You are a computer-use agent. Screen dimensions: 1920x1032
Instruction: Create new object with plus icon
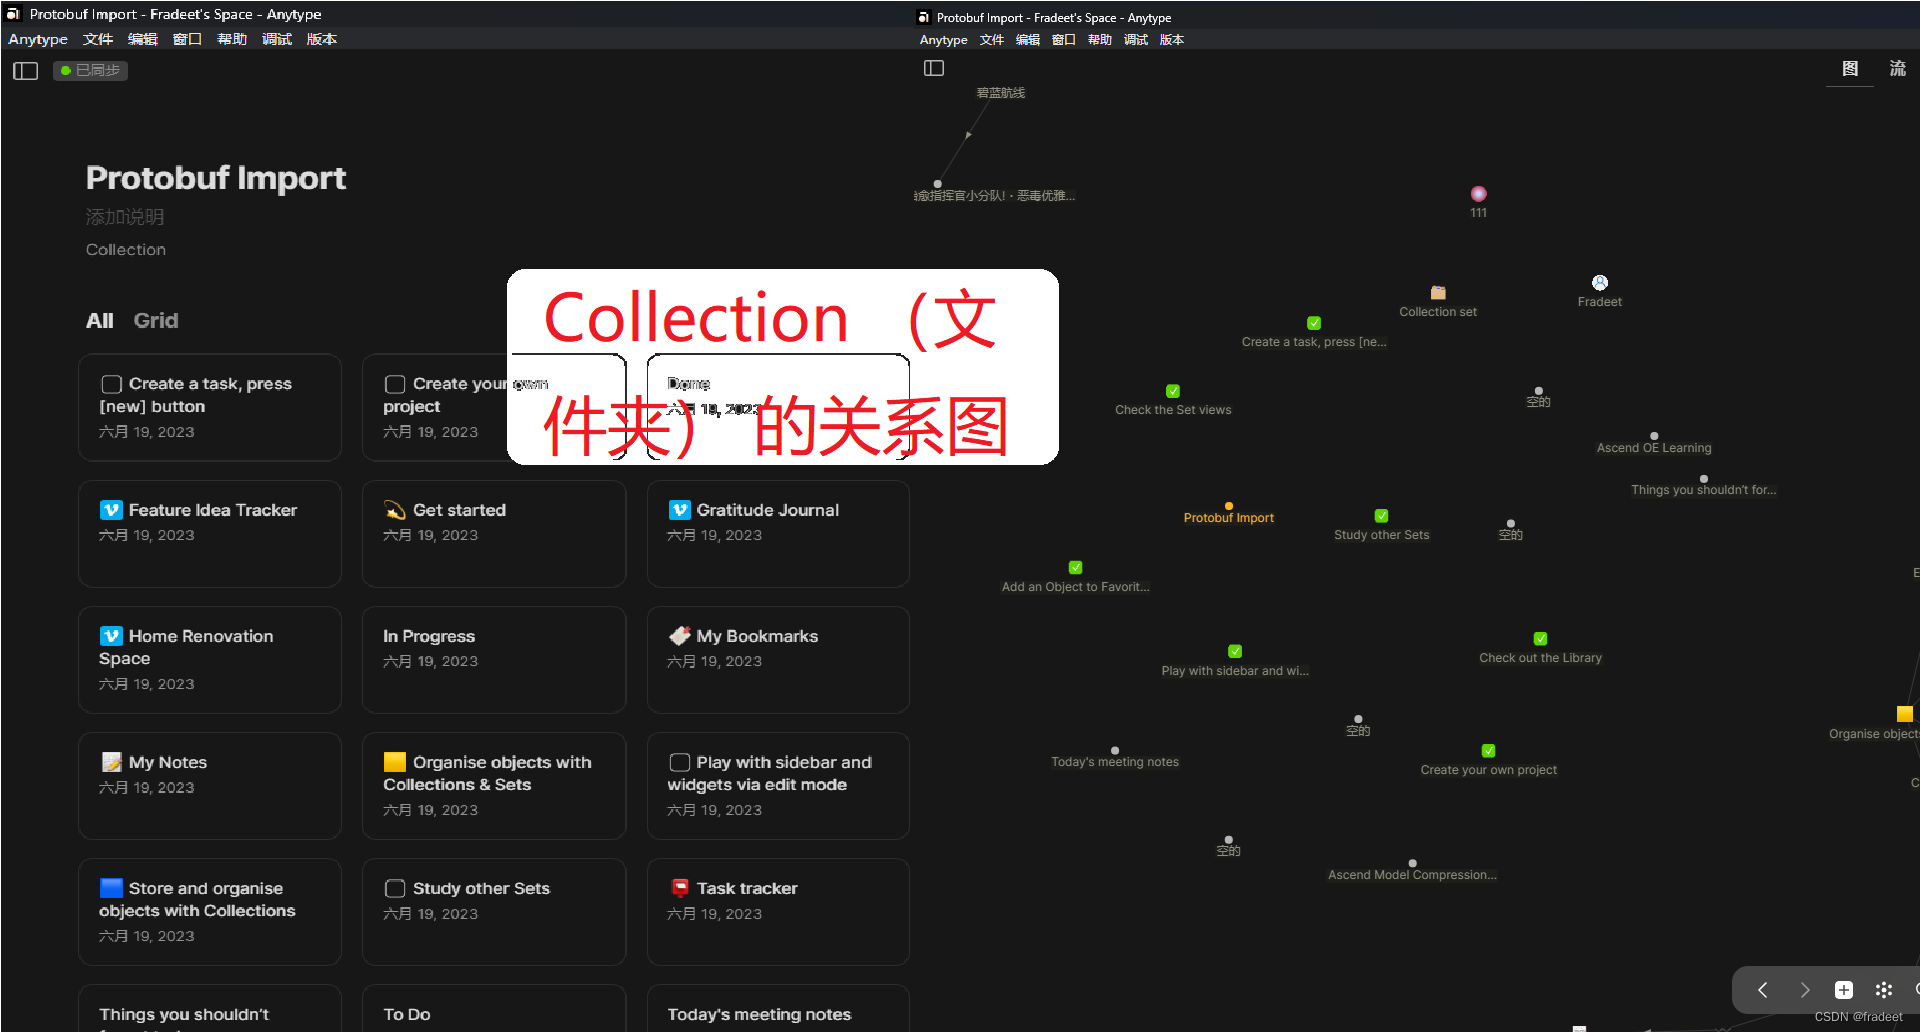coord(1844,990)
